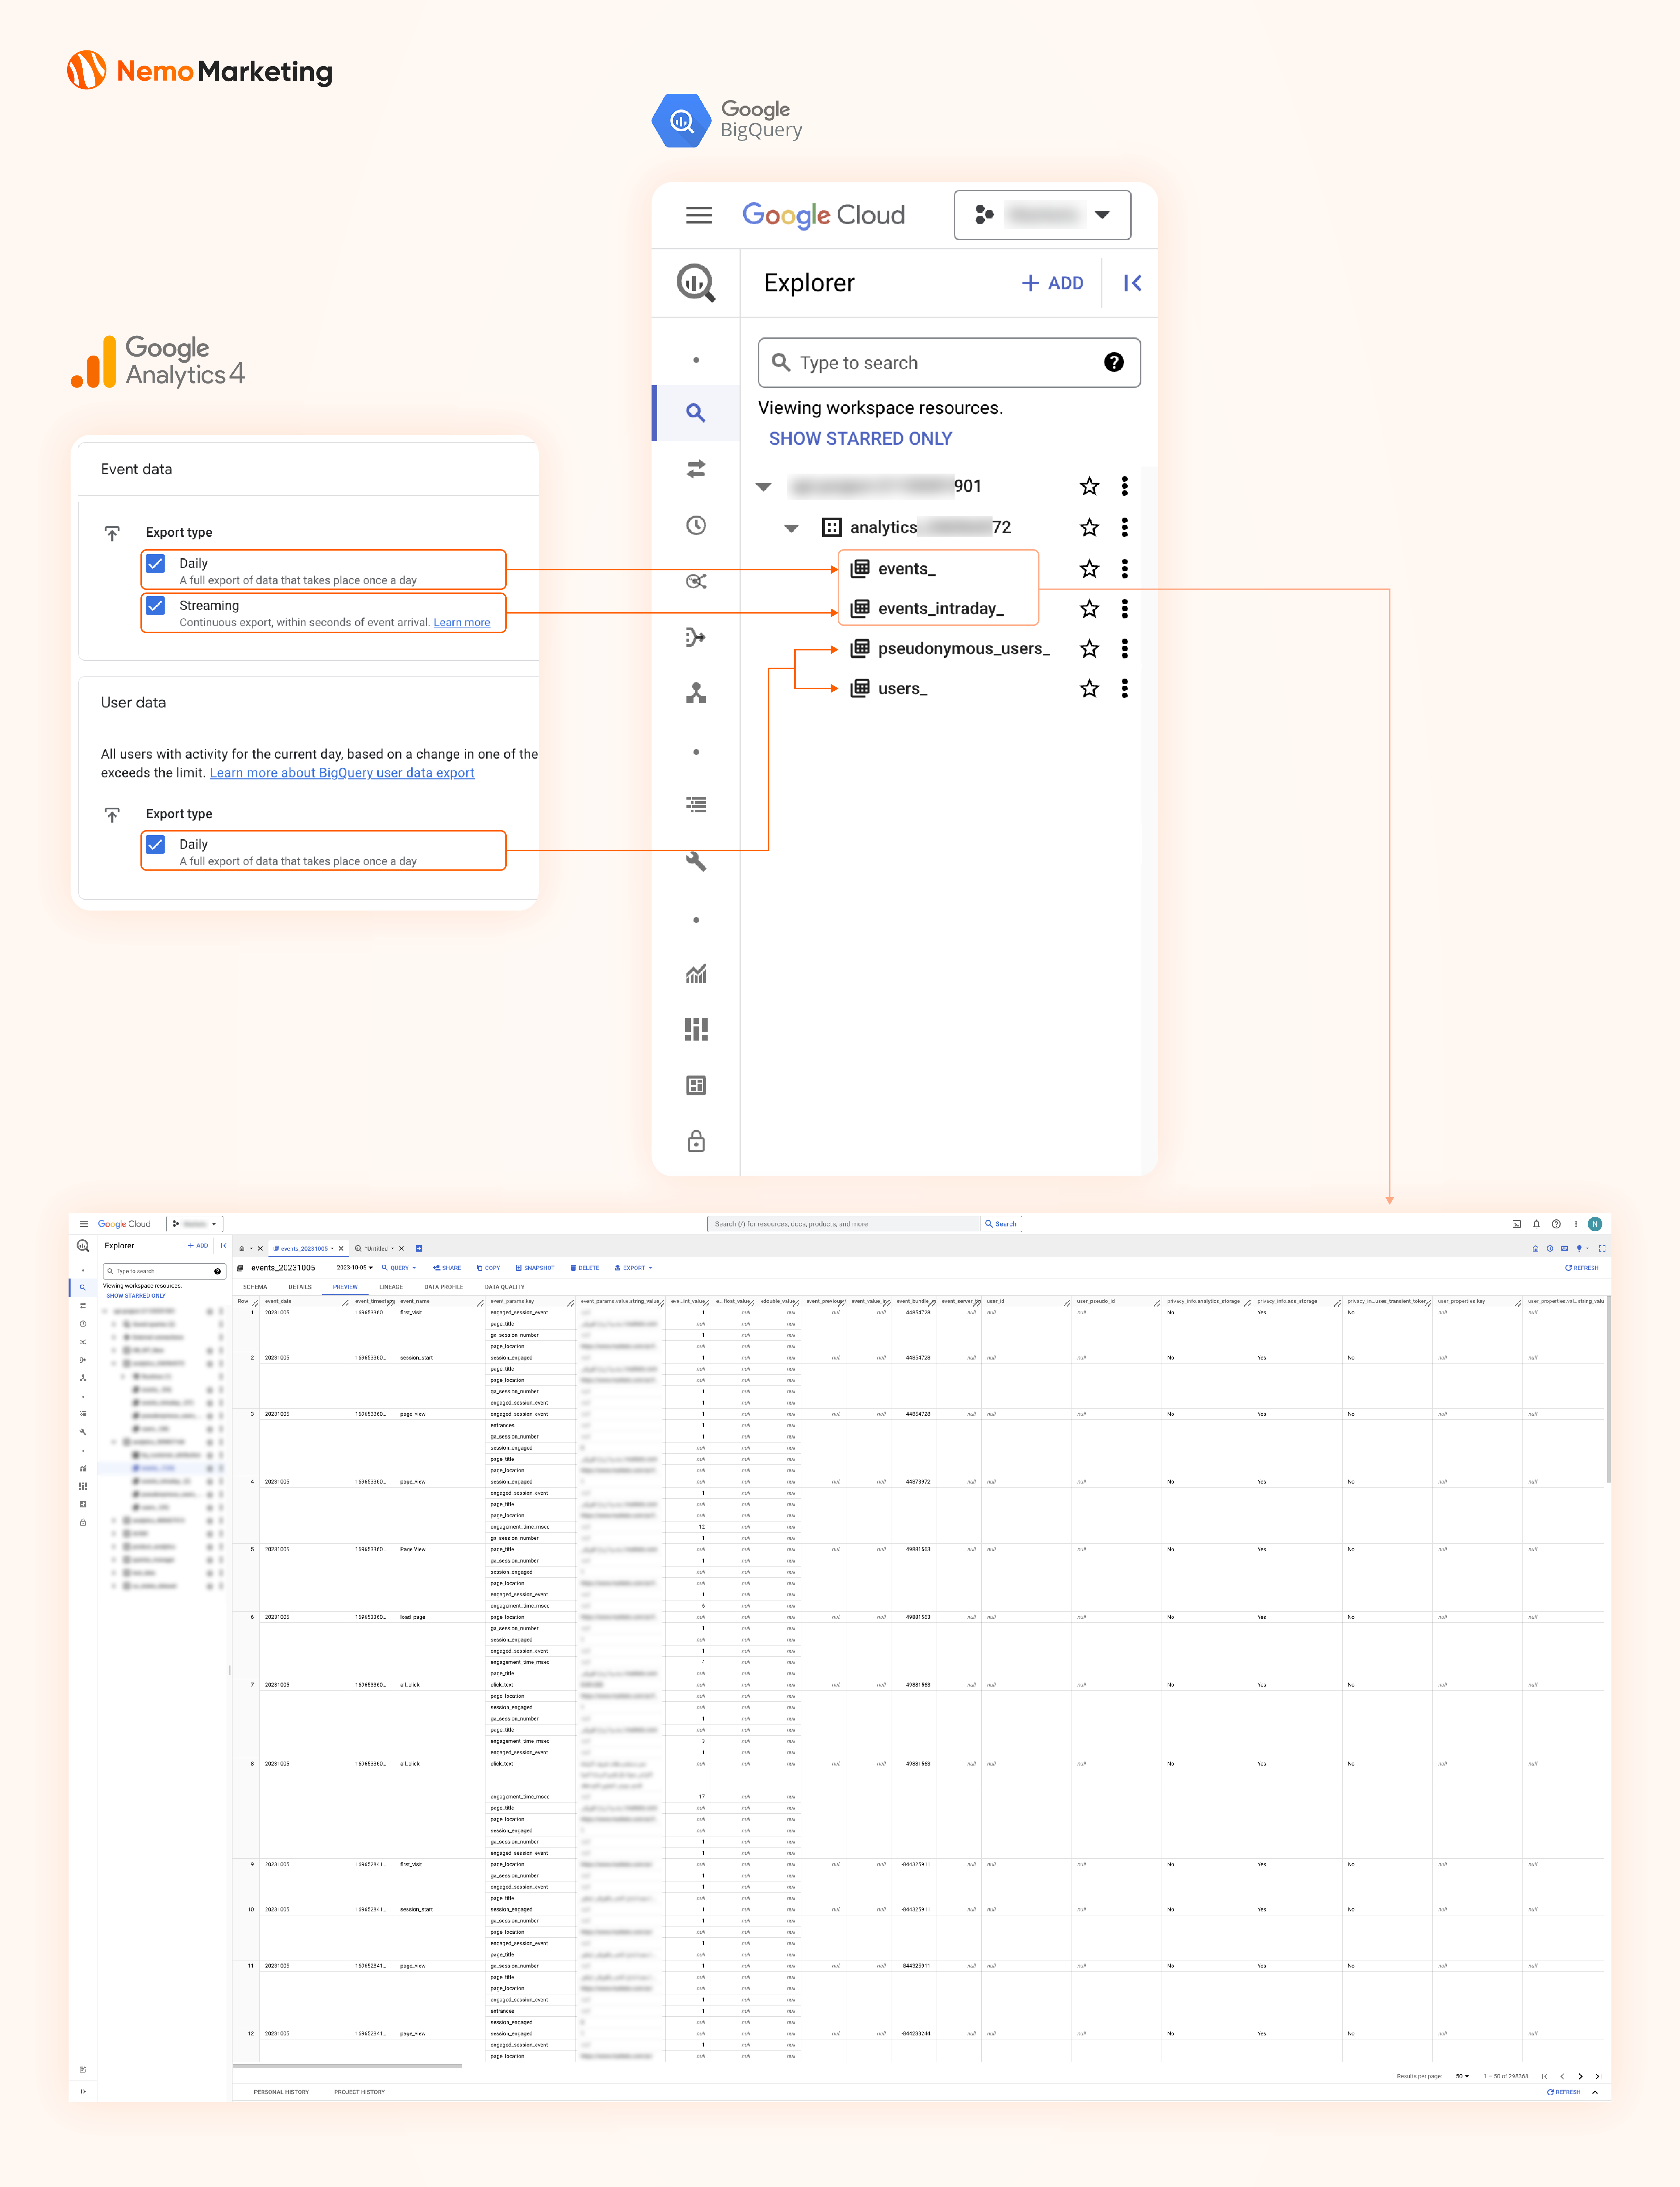Viewport: 1680px width, 2187px height.
Task: Open Learn more about BigQuery user data export
Action: click(x=342, y=773)
